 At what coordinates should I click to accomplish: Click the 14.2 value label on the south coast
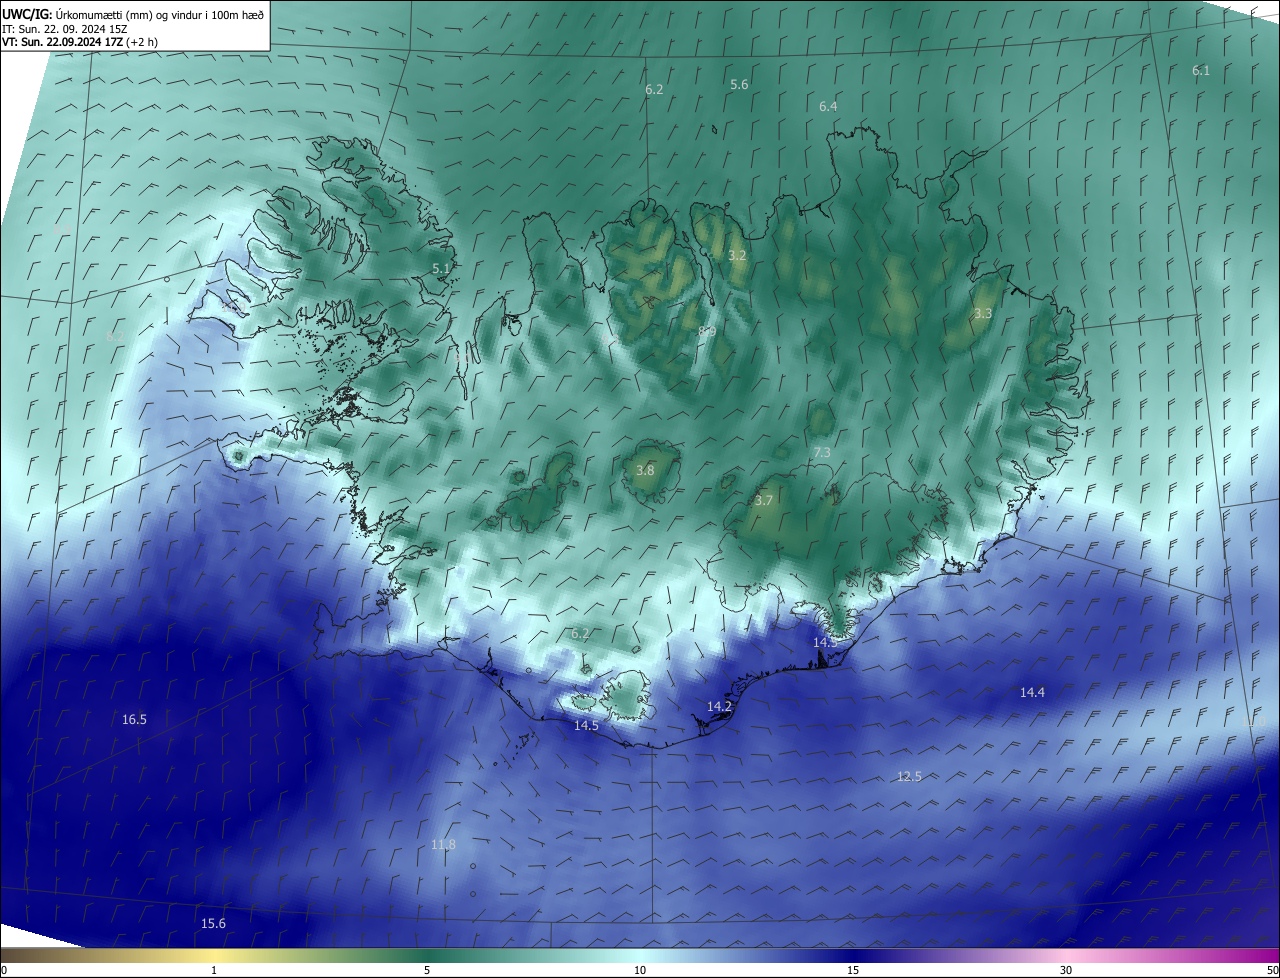[719, 706]
